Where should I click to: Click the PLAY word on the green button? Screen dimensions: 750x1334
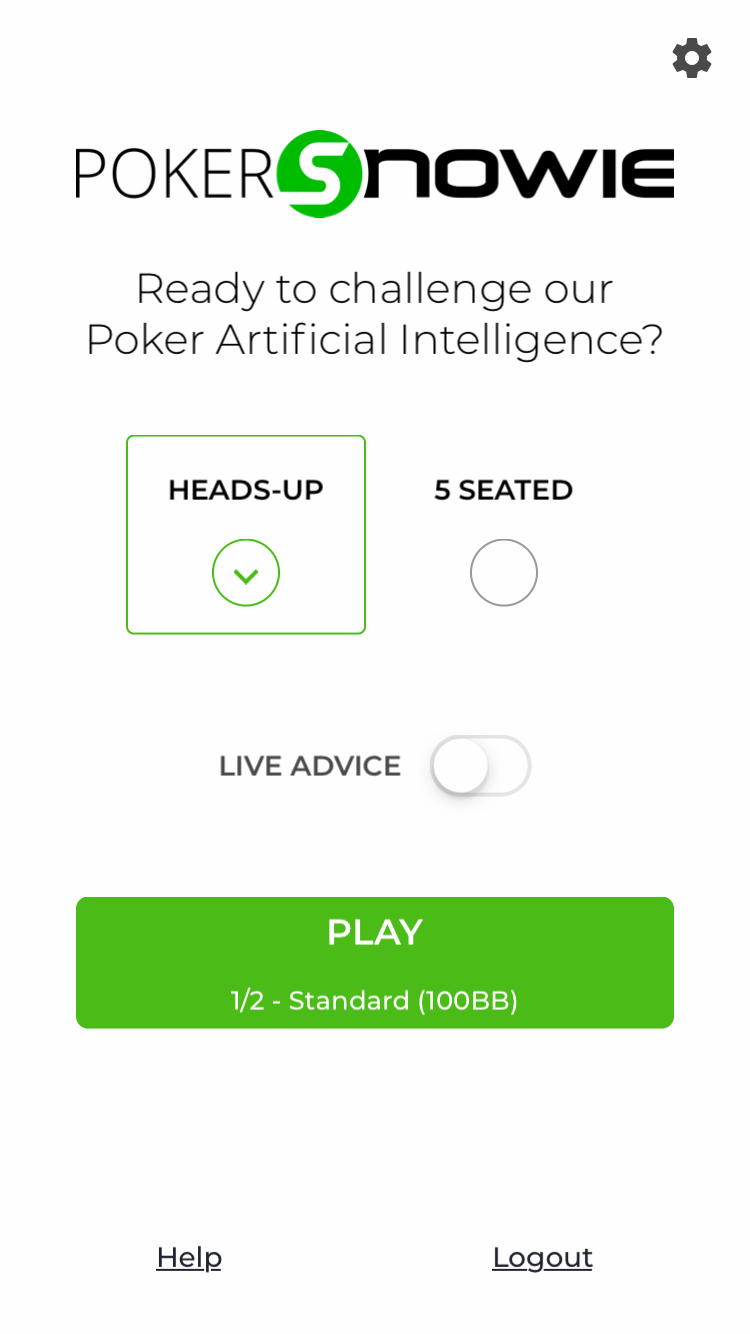tap(375, 932)
